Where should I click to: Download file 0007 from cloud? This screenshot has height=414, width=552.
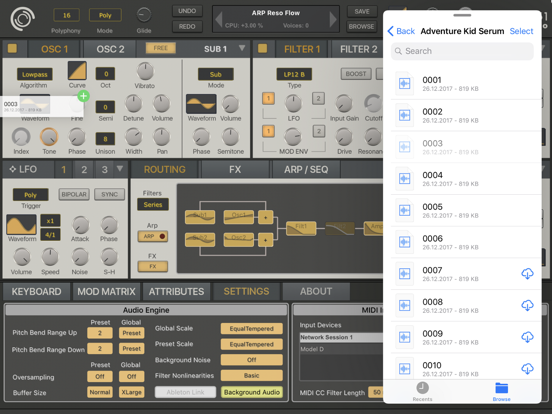point(527,274)
